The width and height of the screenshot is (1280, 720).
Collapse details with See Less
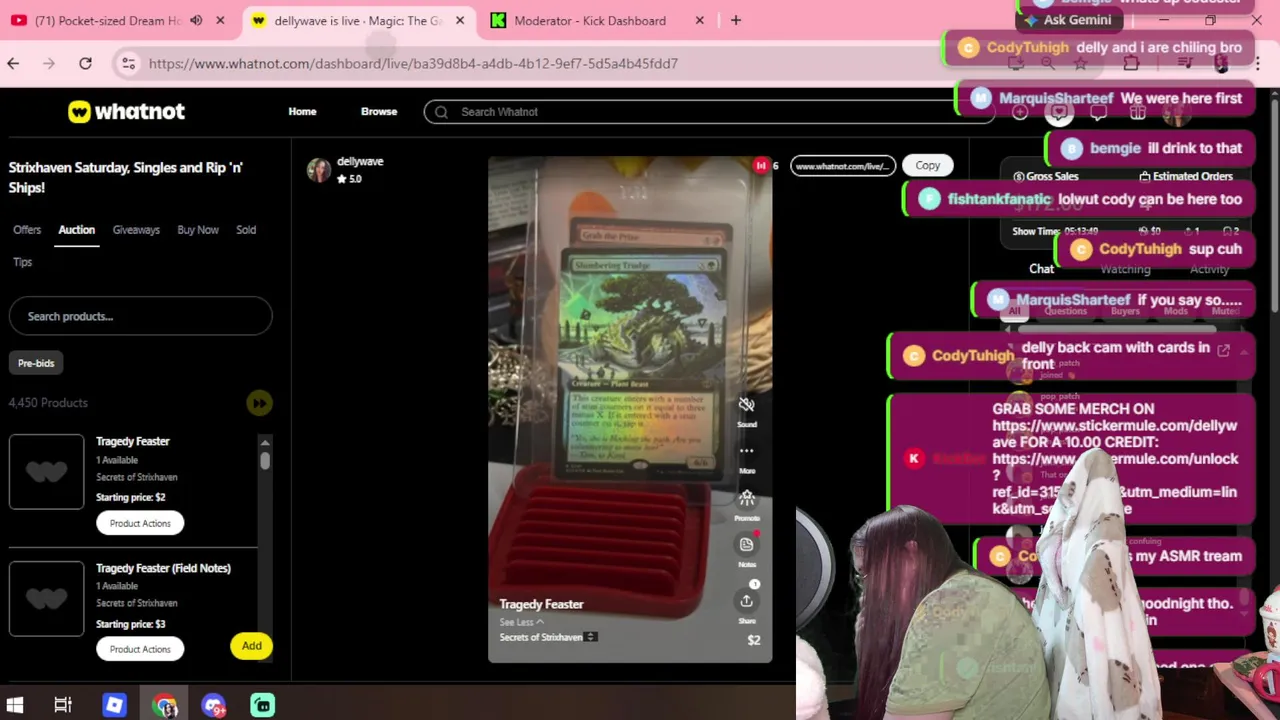coord(521,622)
